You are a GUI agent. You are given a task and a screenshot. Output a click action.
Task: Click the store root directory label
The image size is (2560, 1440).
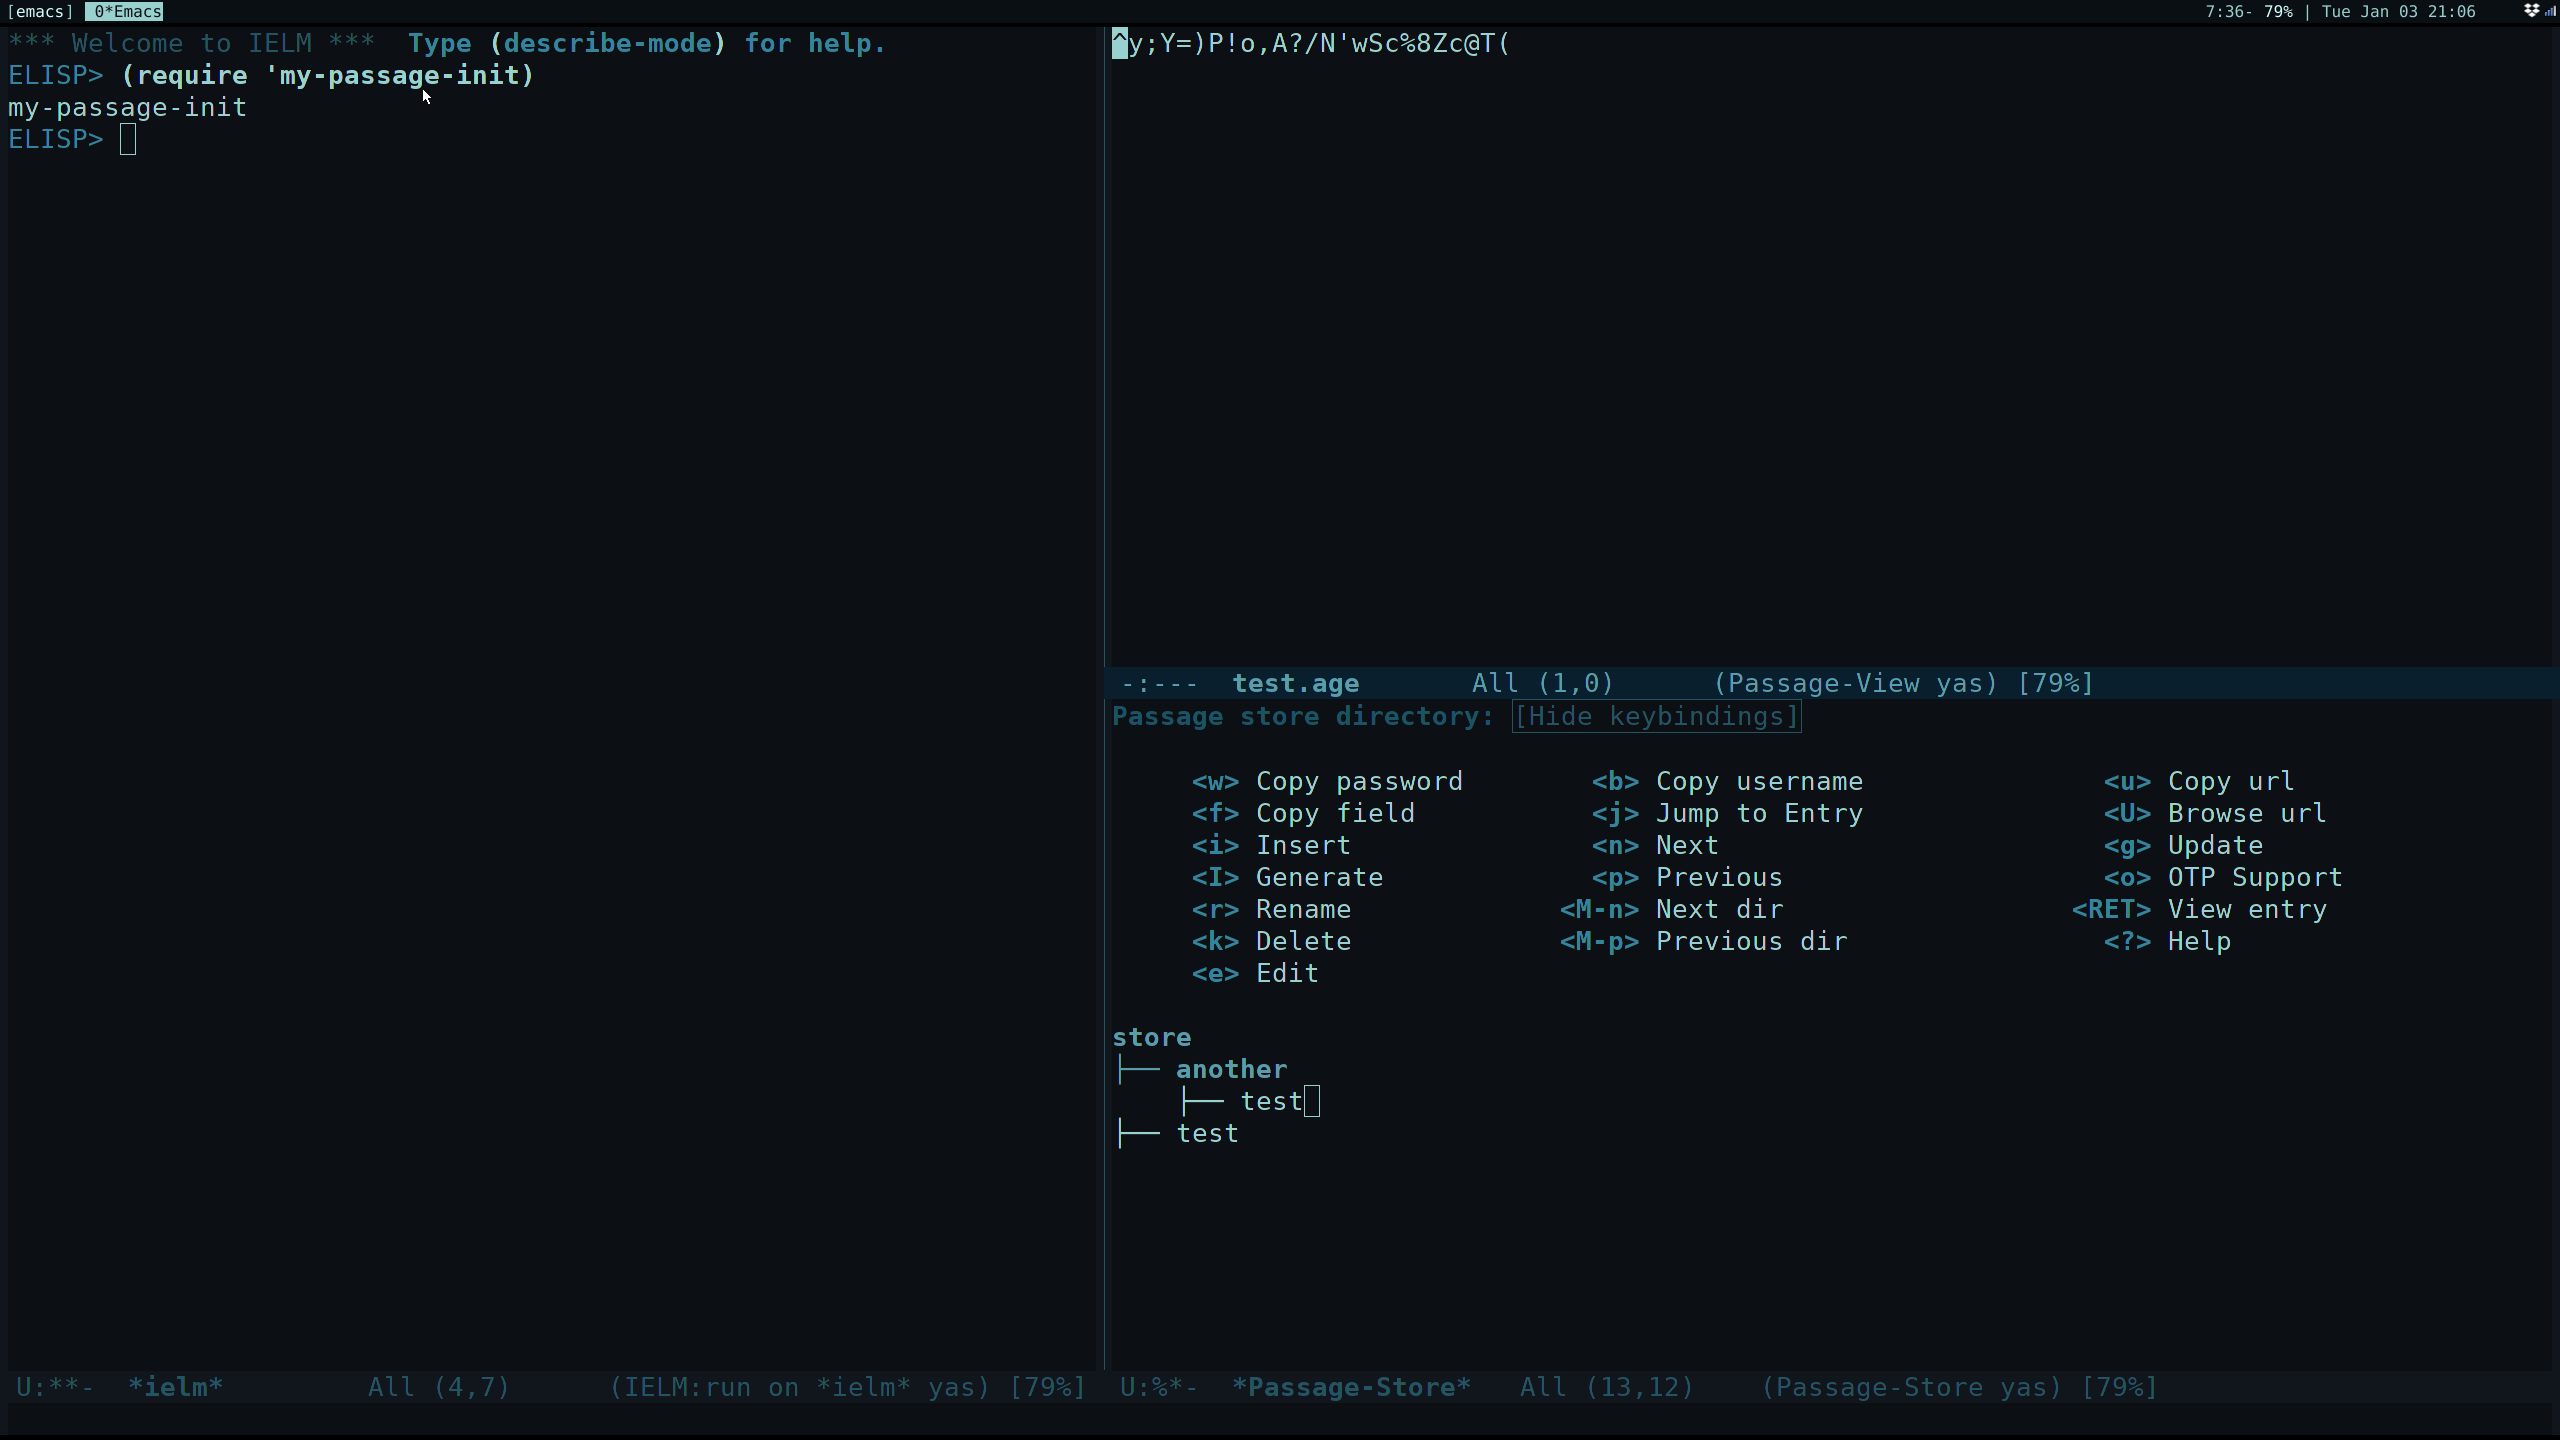coord(1151,1037)
